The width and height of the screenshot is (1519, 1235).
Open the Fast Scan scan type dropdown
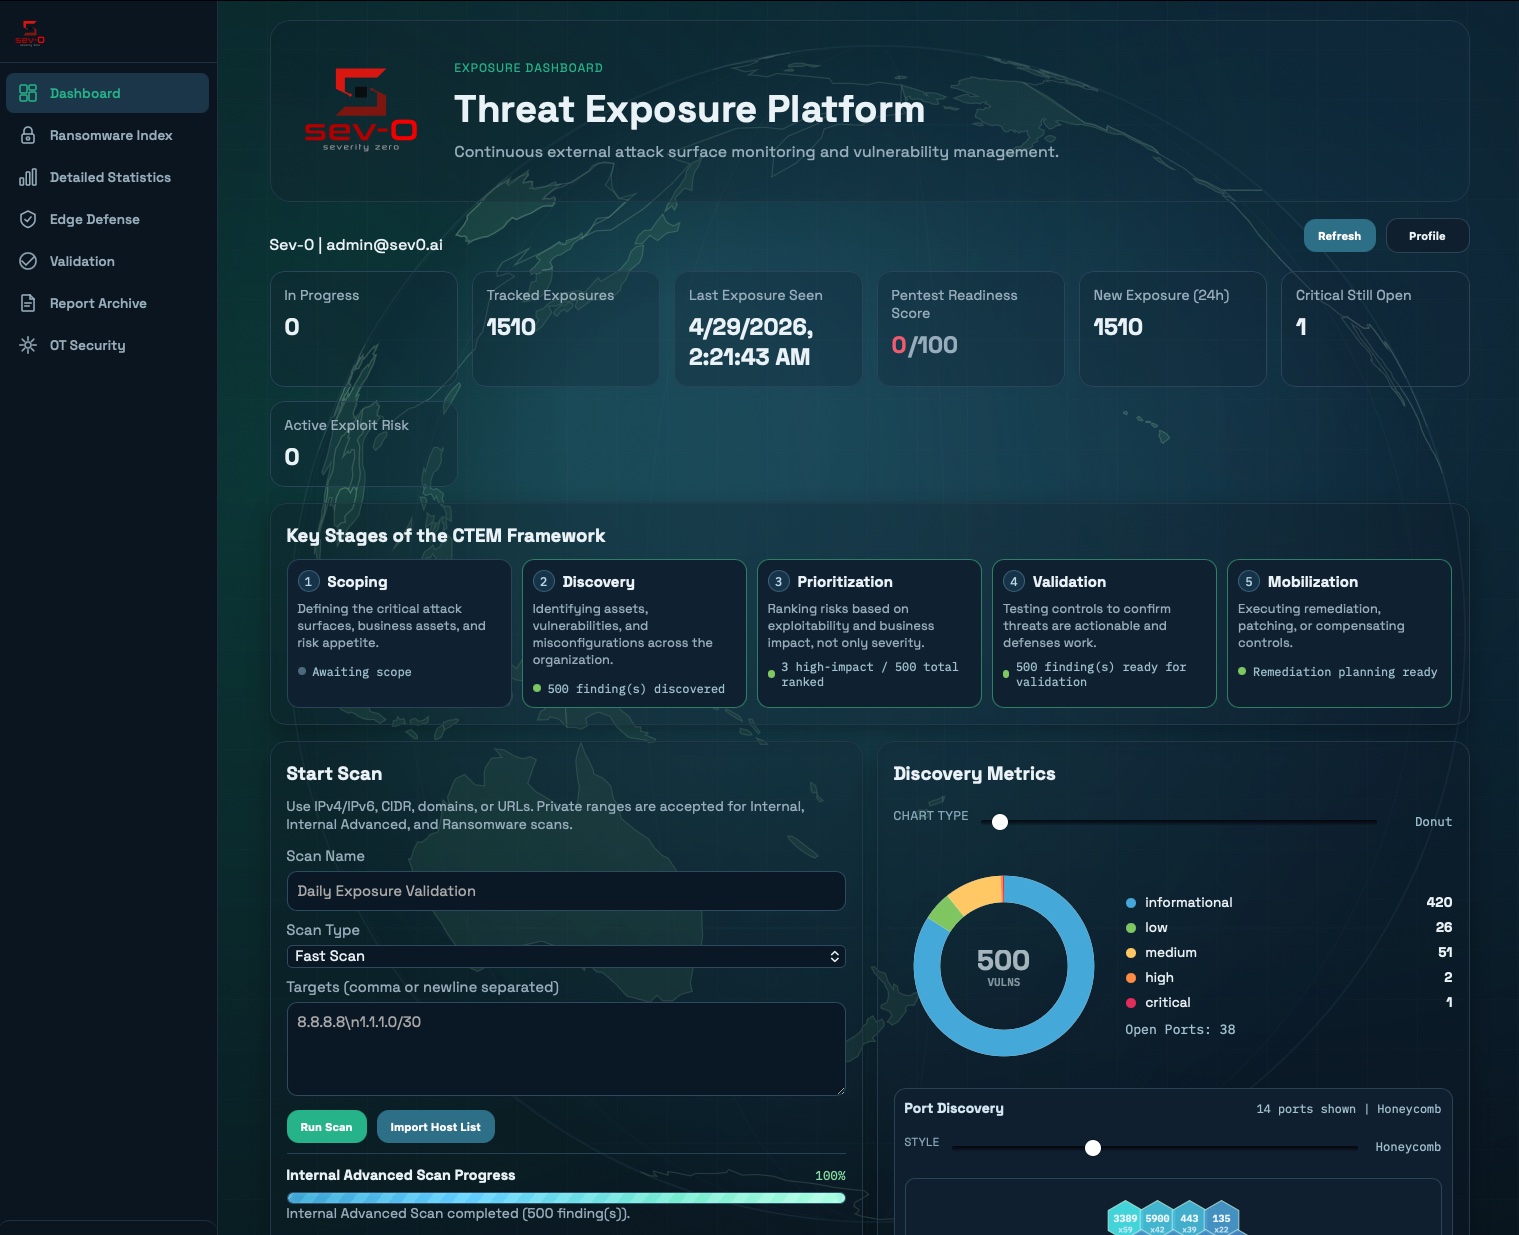566,956
